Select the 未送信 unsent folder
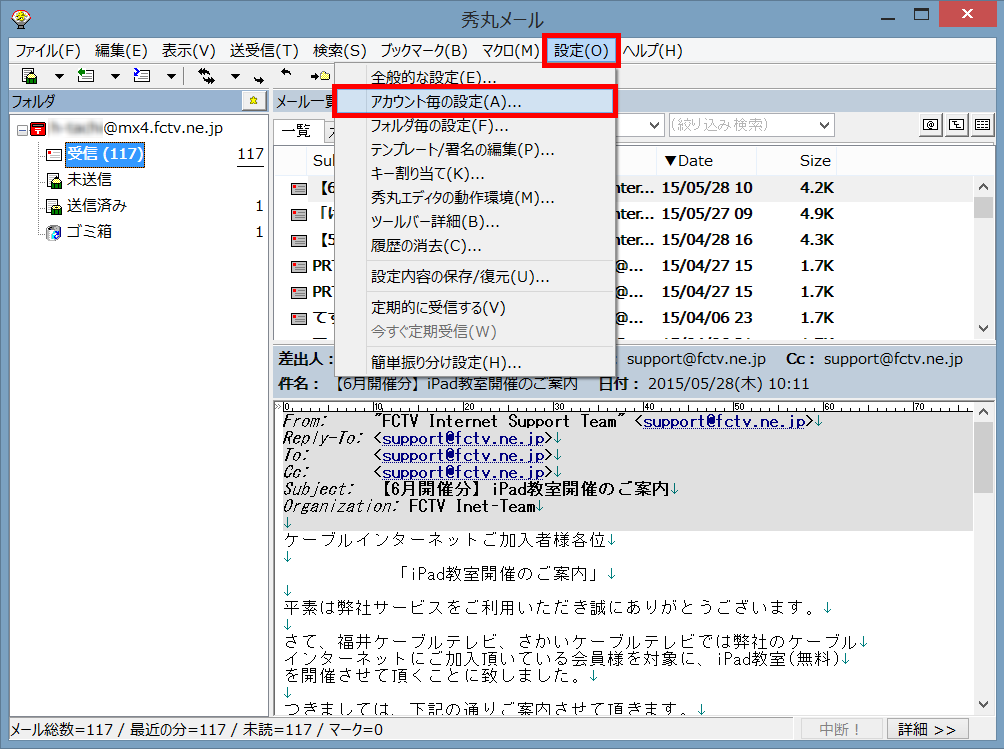The image size is (1004, 749). [89, 180]
